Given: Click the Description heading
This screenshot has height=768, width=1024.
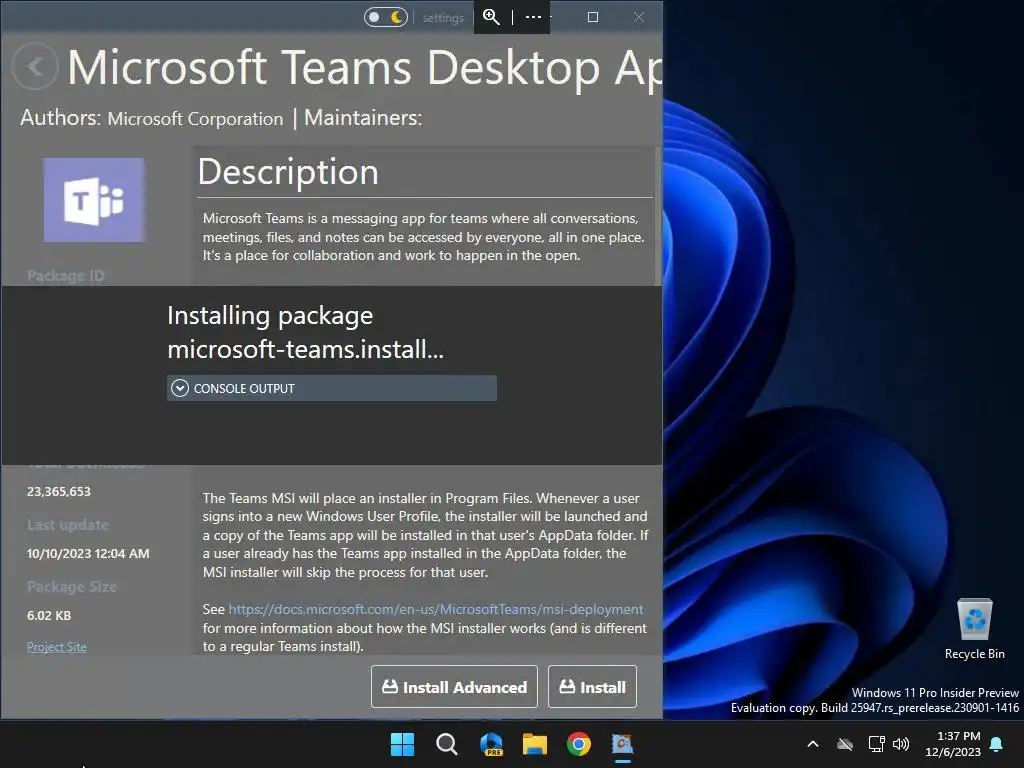Looking at the screenshot, I should click(x=288, y=172).
